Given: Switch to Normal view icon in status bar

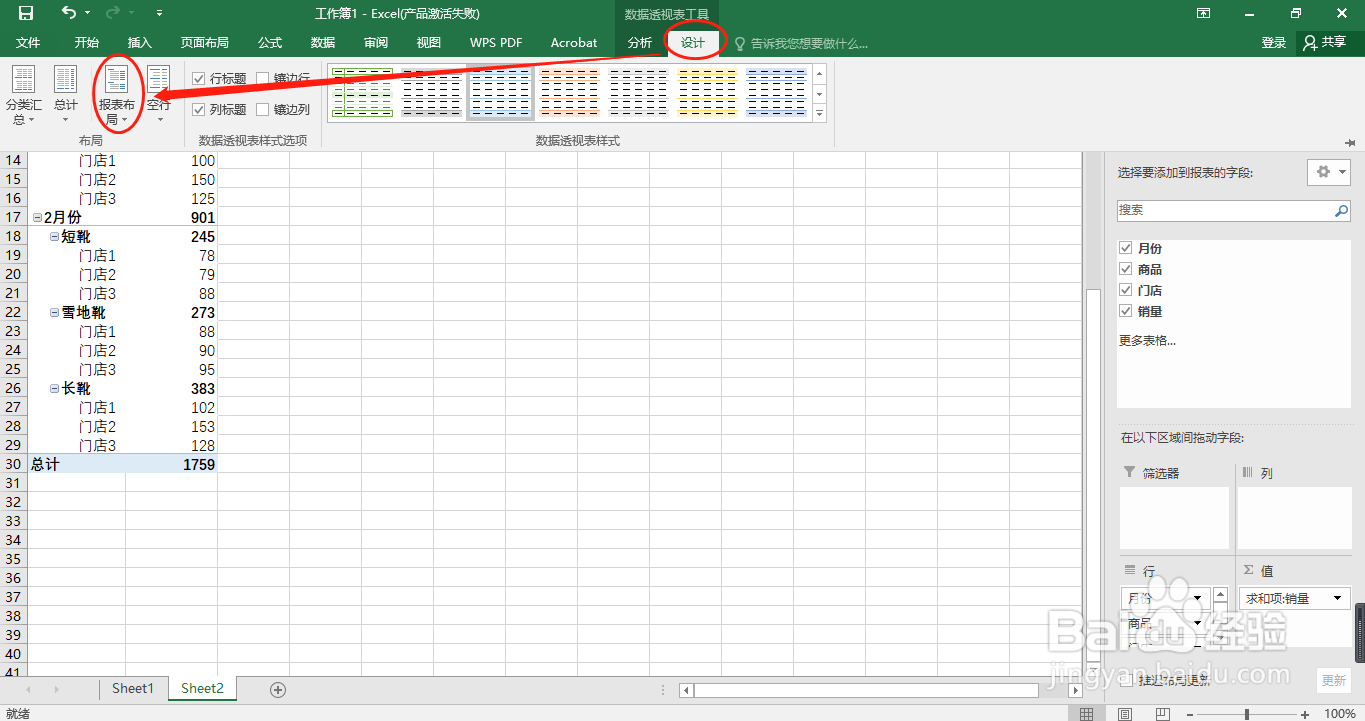Looking at the screenshot, I should tap(1087, 714).
